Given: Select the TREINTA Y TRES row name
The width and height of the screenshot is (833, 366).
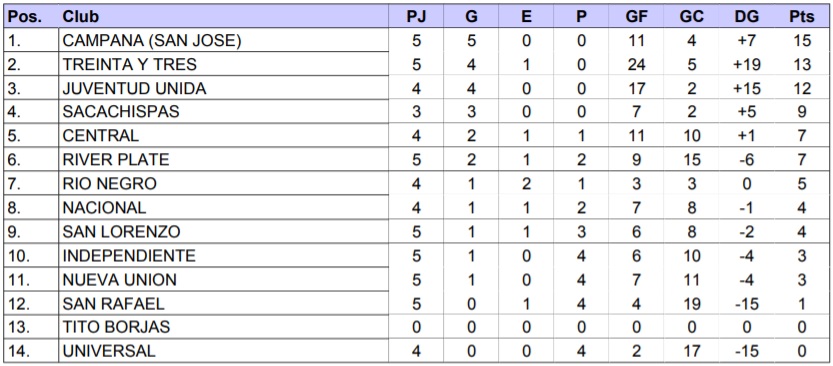Looking at the screenshot, I should (x=130, y=65).
